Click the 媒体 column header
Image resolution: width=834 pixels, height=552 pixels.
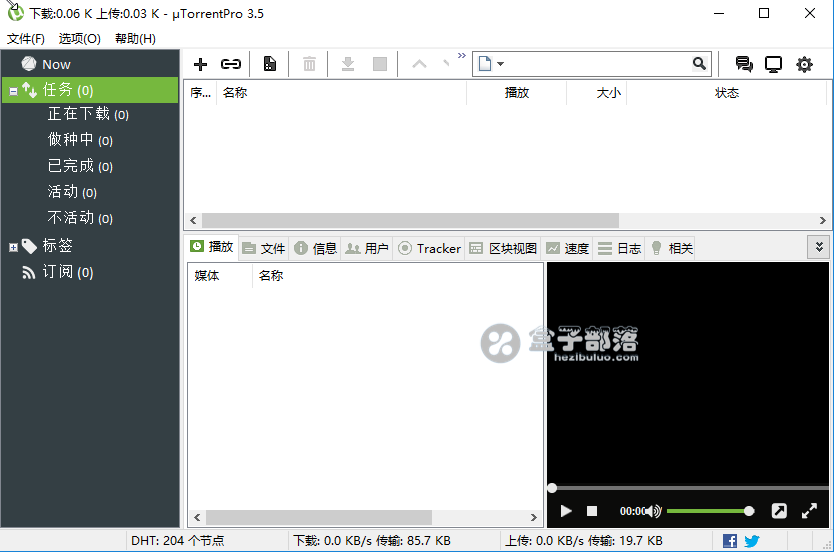pos(219,275)
